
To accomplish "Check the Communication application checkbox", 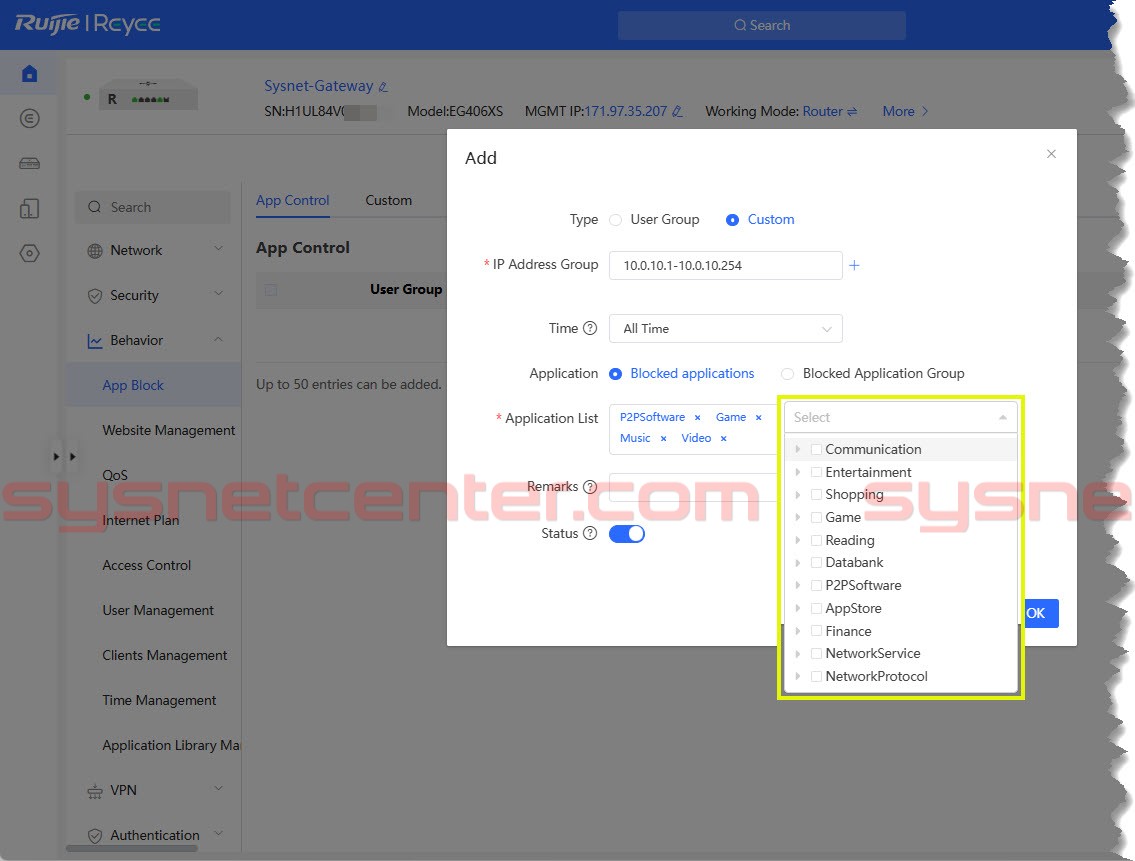I will pyautogui.click(x=816, y=449).
